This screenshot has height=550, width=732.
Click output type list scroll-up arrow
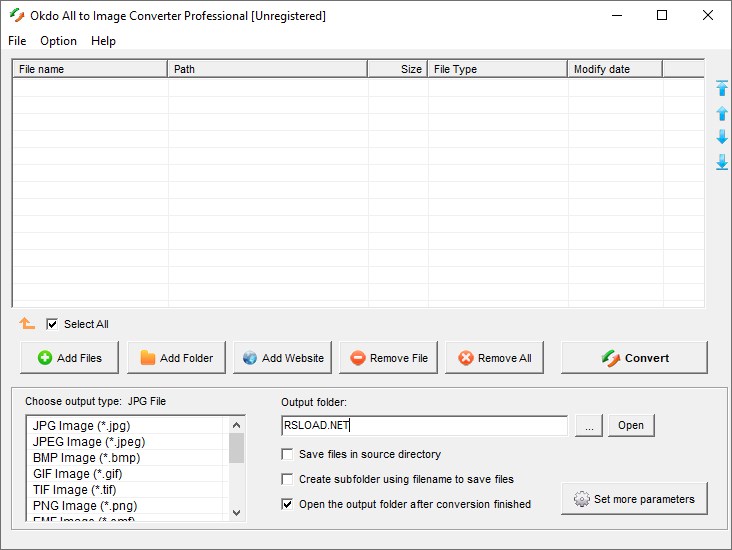[236, 425]
